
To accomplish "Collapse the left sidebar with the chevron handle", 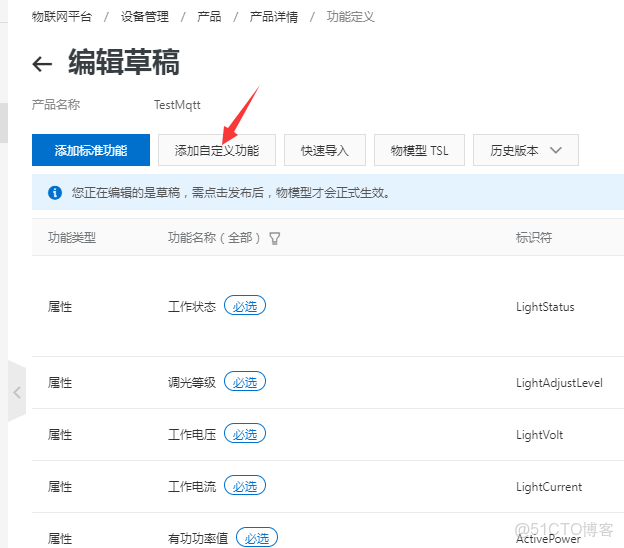I will 17,392.
